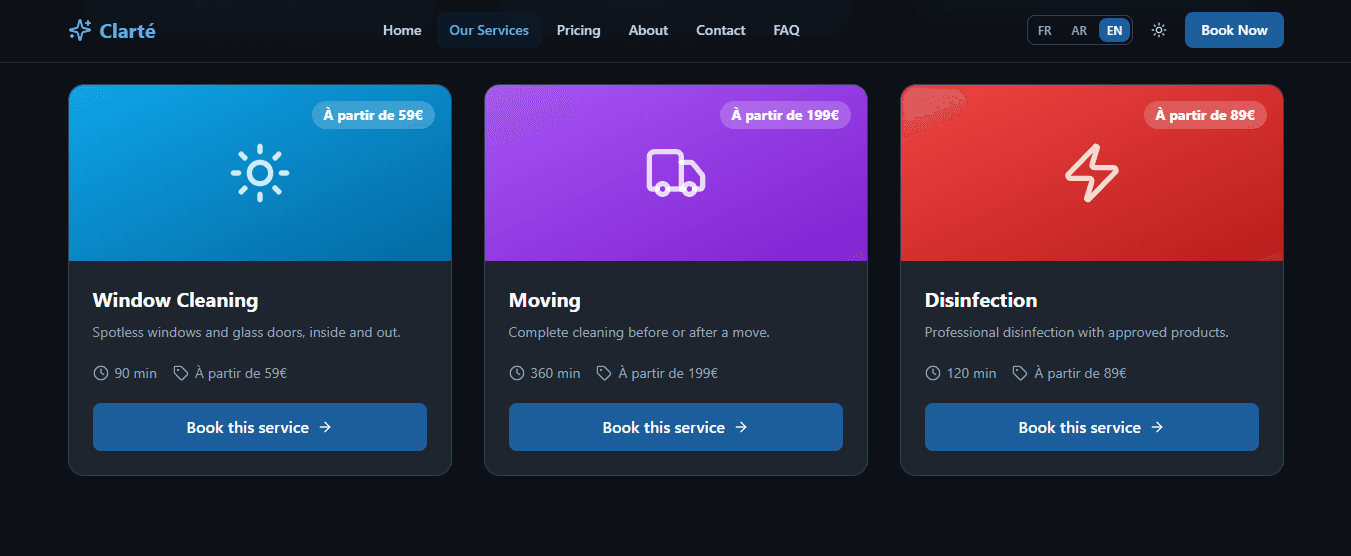The width and height of the screenshot is (1351, 556).
Task: Click the clock icon beside 360 min
Action: coord(516,373)
